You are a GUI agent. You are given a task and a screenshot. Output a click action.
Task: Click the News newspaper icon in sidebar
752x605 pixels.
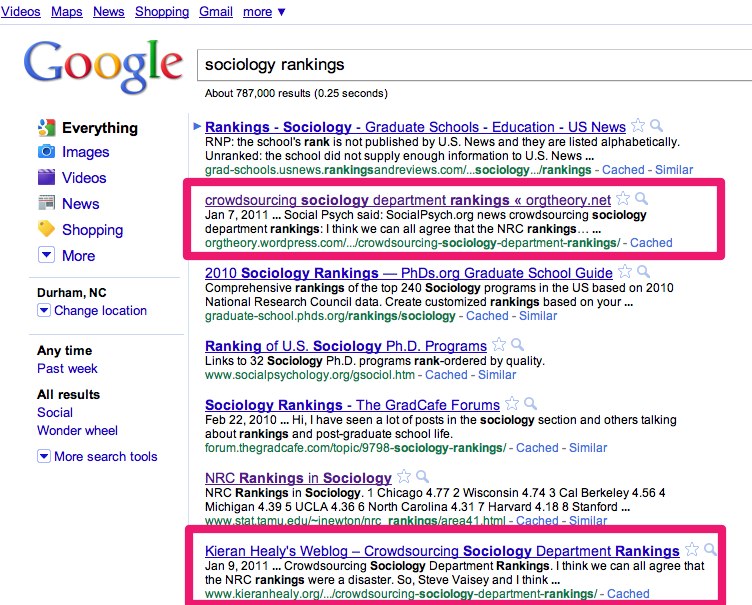click(47, 203)
